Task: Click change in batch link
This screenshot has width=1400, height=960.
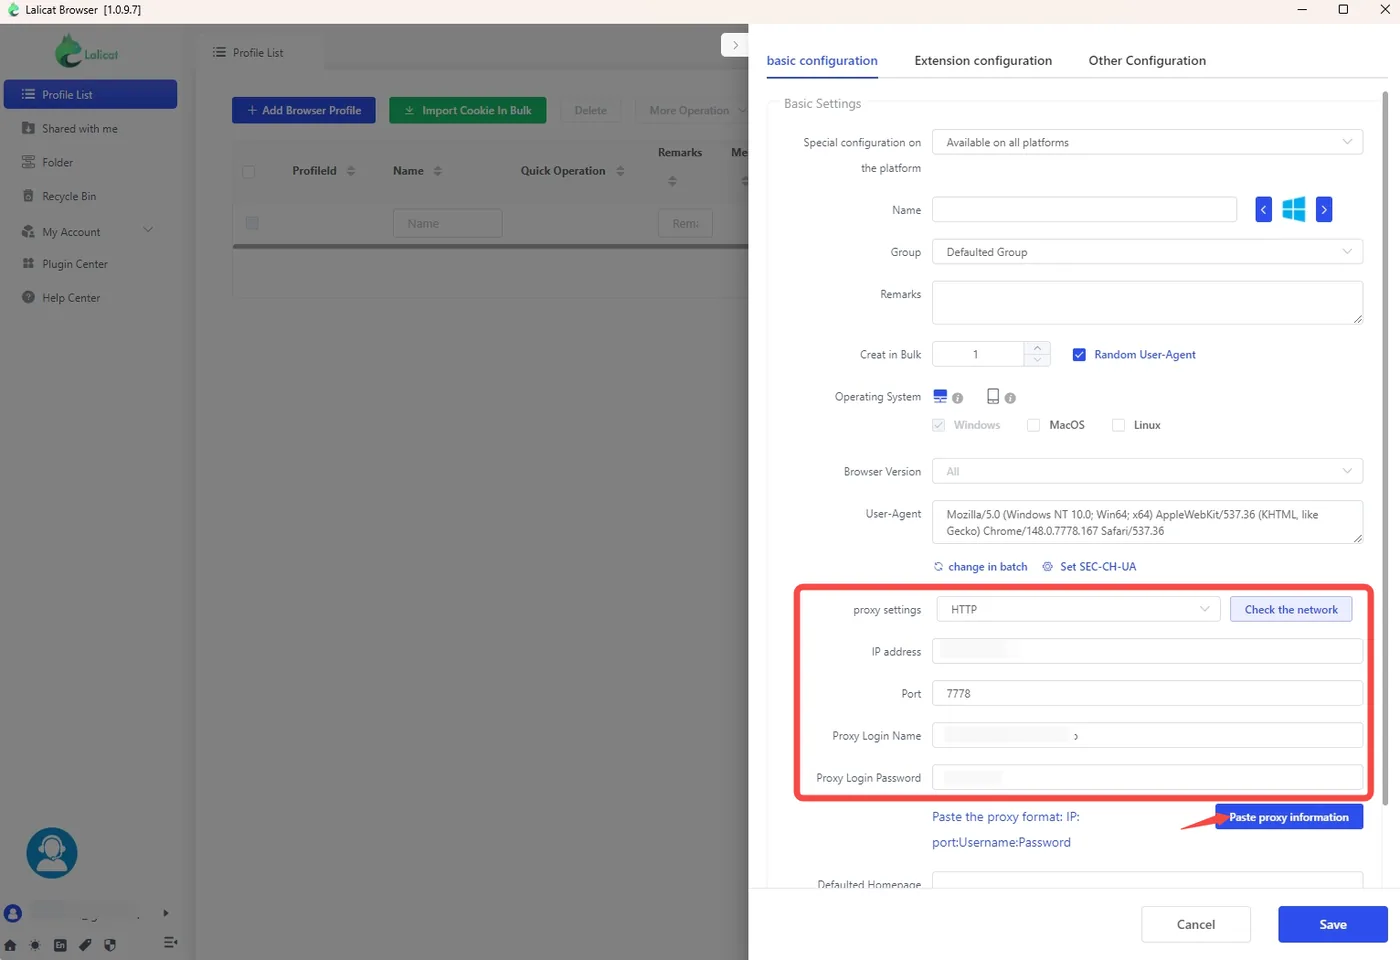Action: pos(980,567)
